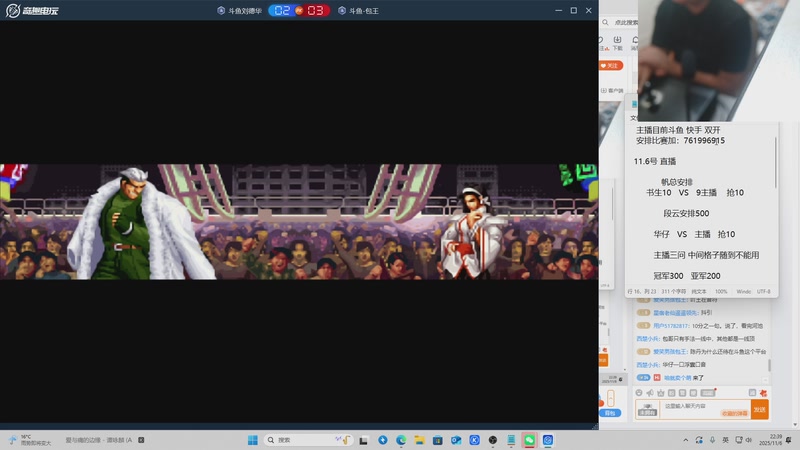Open Microsoft Store from the taskbar
Image resolution: width=800 pixels, height=450 pixels.
point(438,440)
